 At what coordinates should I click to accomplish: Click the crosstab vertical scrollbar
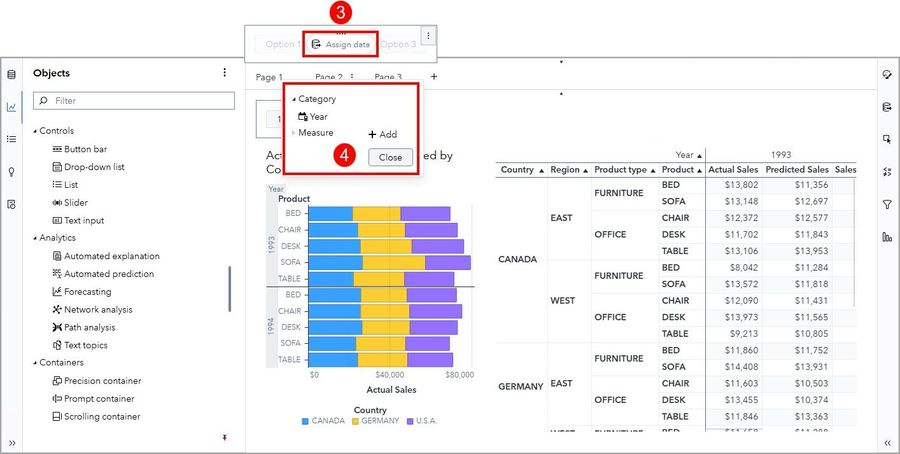pos(854,241)
